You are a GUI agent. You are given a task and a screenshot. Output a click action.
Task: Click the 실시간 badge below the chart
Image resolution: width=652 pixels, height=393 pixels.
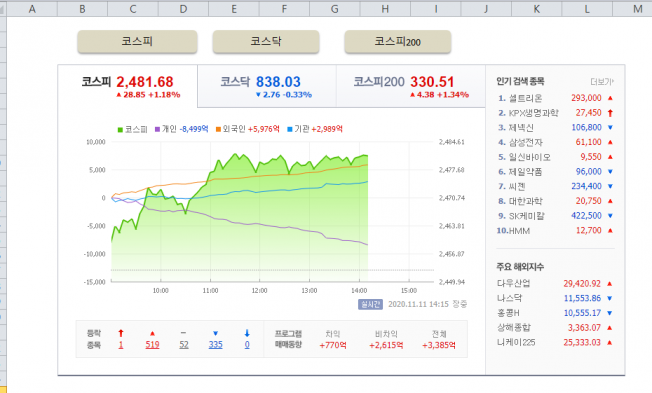[x=370, y=304]
